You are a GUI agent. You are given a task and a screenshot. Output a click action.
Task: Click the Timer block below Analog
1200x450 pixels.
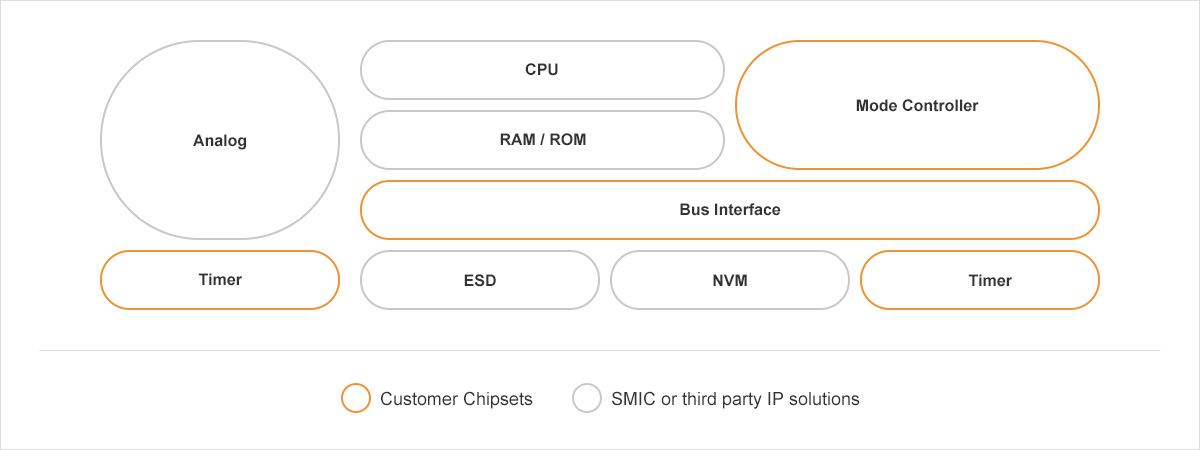pos(220,280)
